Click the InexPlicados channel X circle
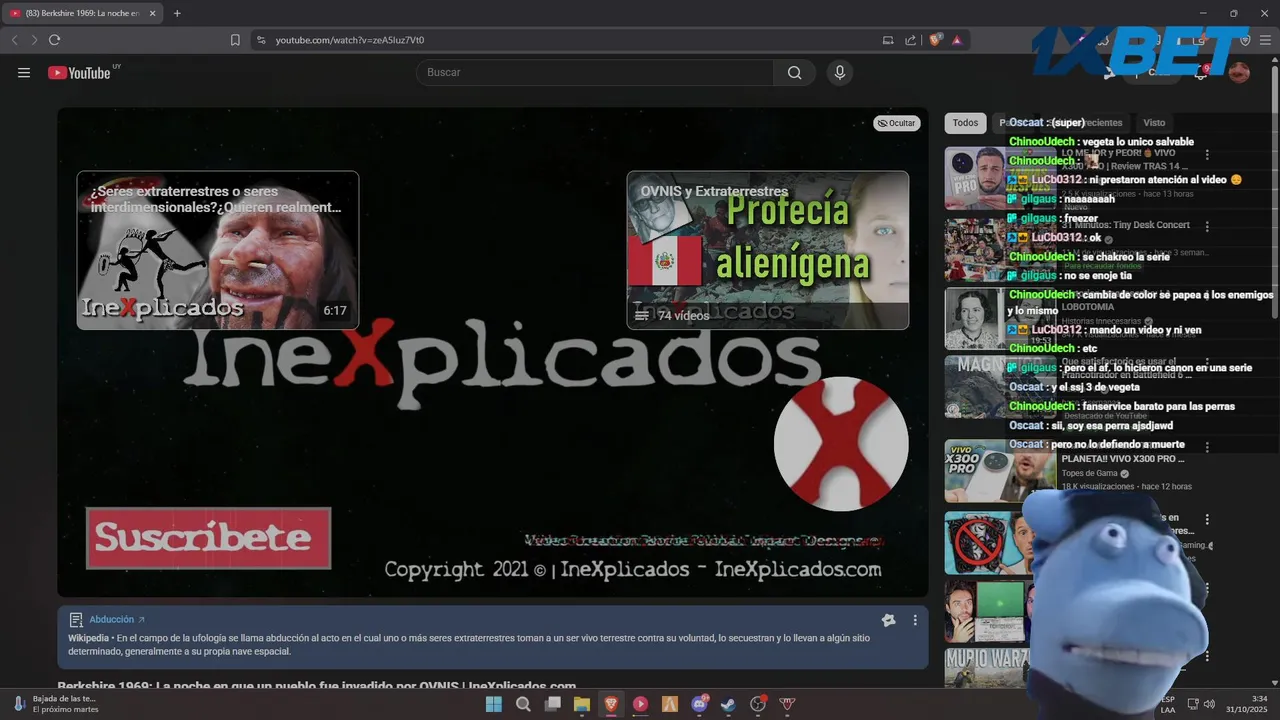The width and height of the screenshot is (1280, 720). [841, 444]
